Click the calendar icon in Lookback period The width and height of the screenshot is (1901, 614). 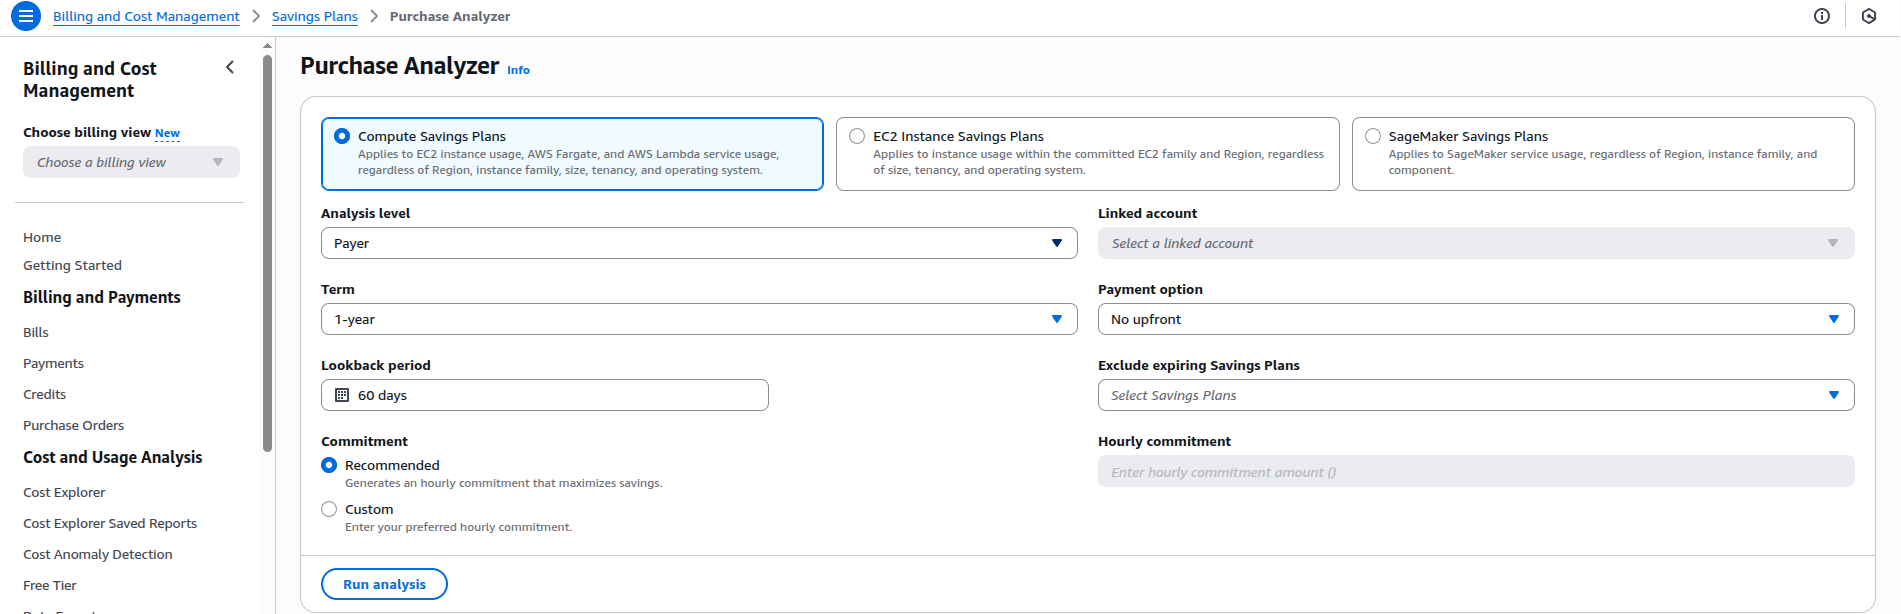click(342, 395)
